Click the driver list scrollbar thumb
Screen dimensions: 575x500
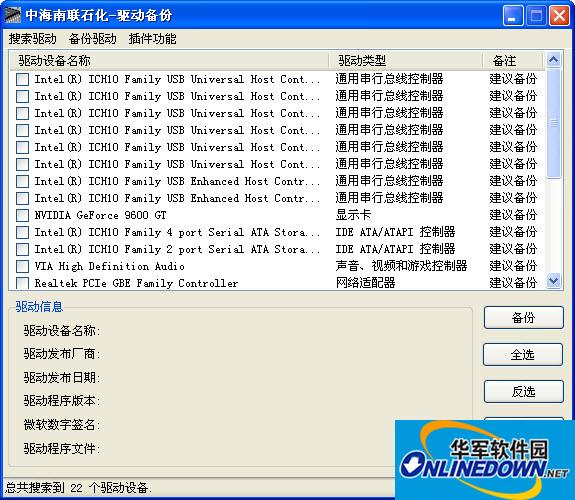point(553,124)
